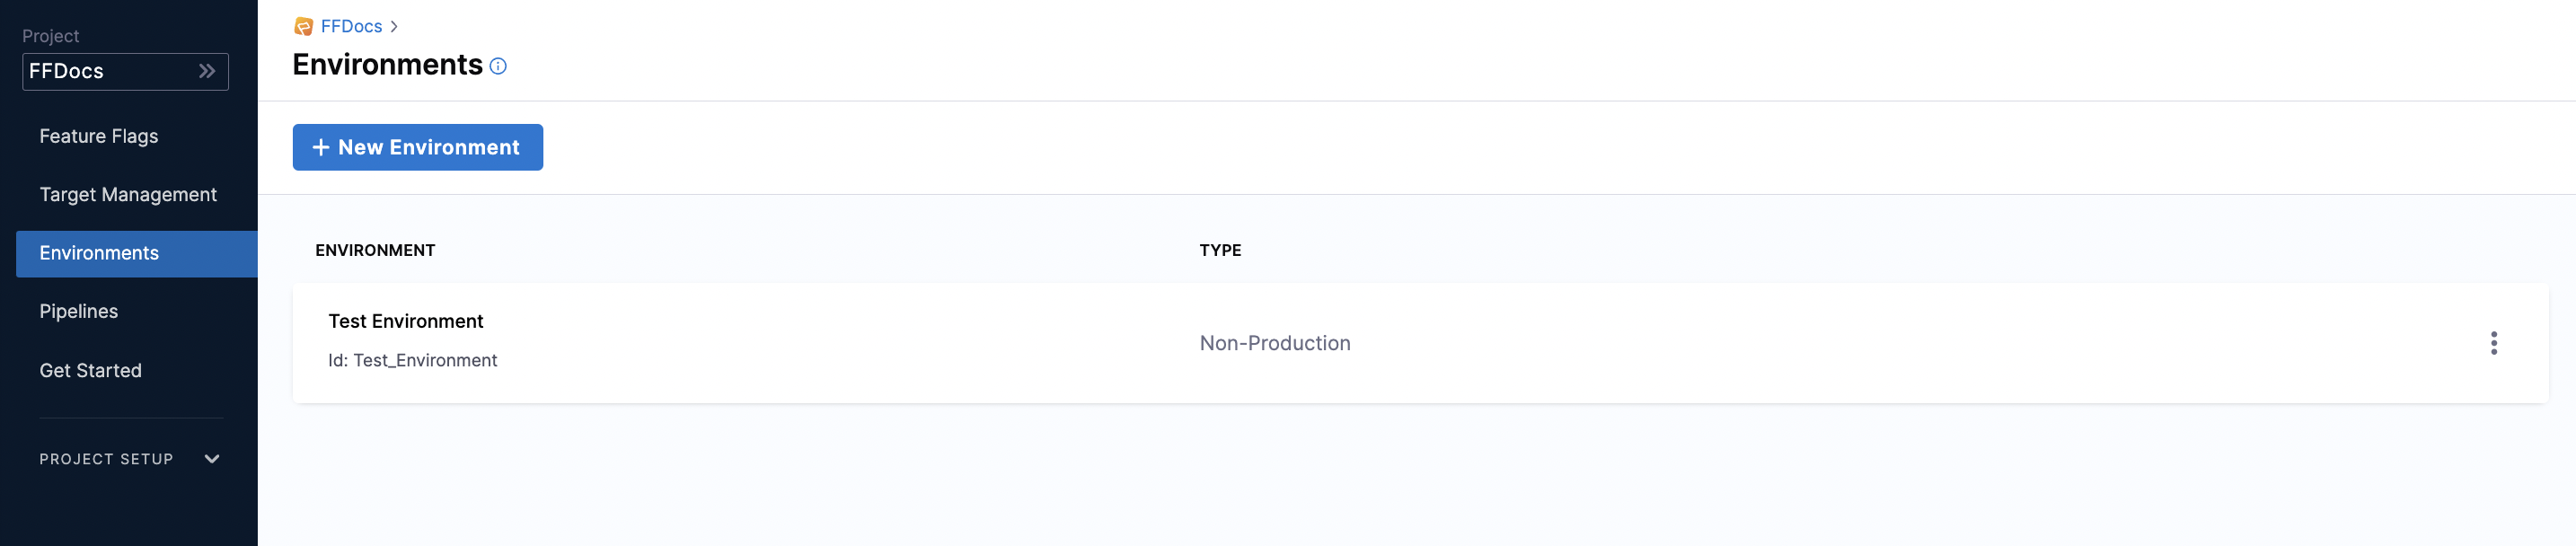Click the Project label area icon
The width and height of the screenshot is (2576, 546).
tap(51, 35)
